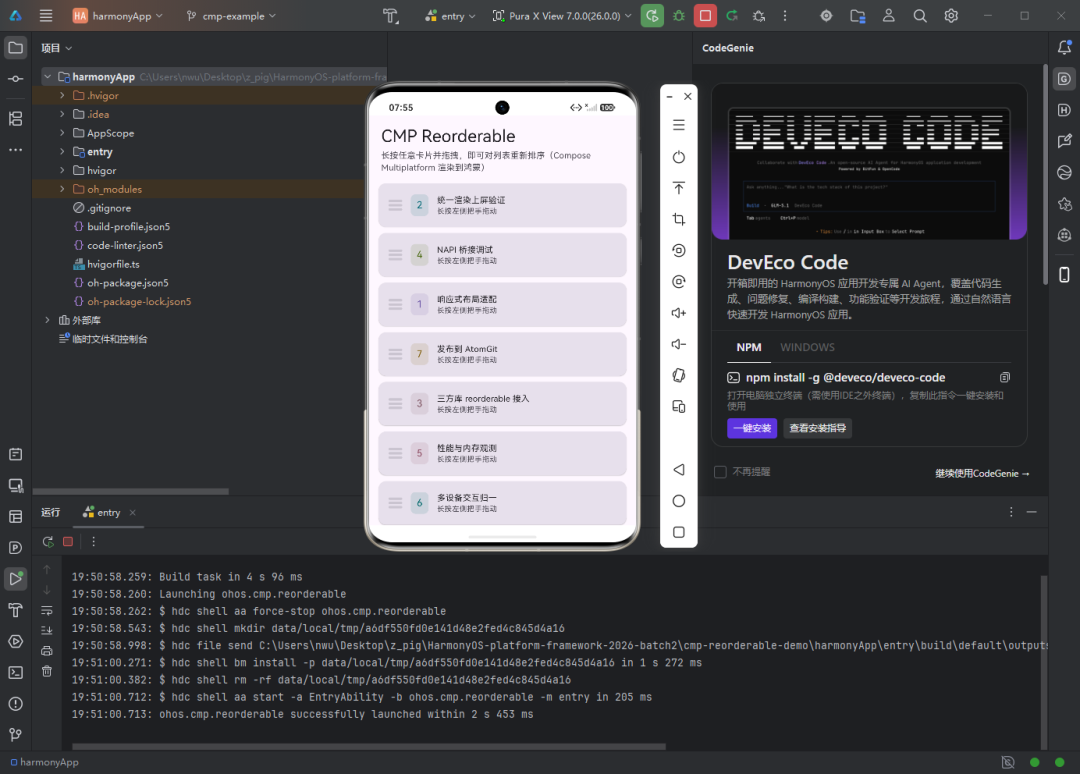
Task: Expand the oh_modules folder
Action: click(x=62, y=189)
